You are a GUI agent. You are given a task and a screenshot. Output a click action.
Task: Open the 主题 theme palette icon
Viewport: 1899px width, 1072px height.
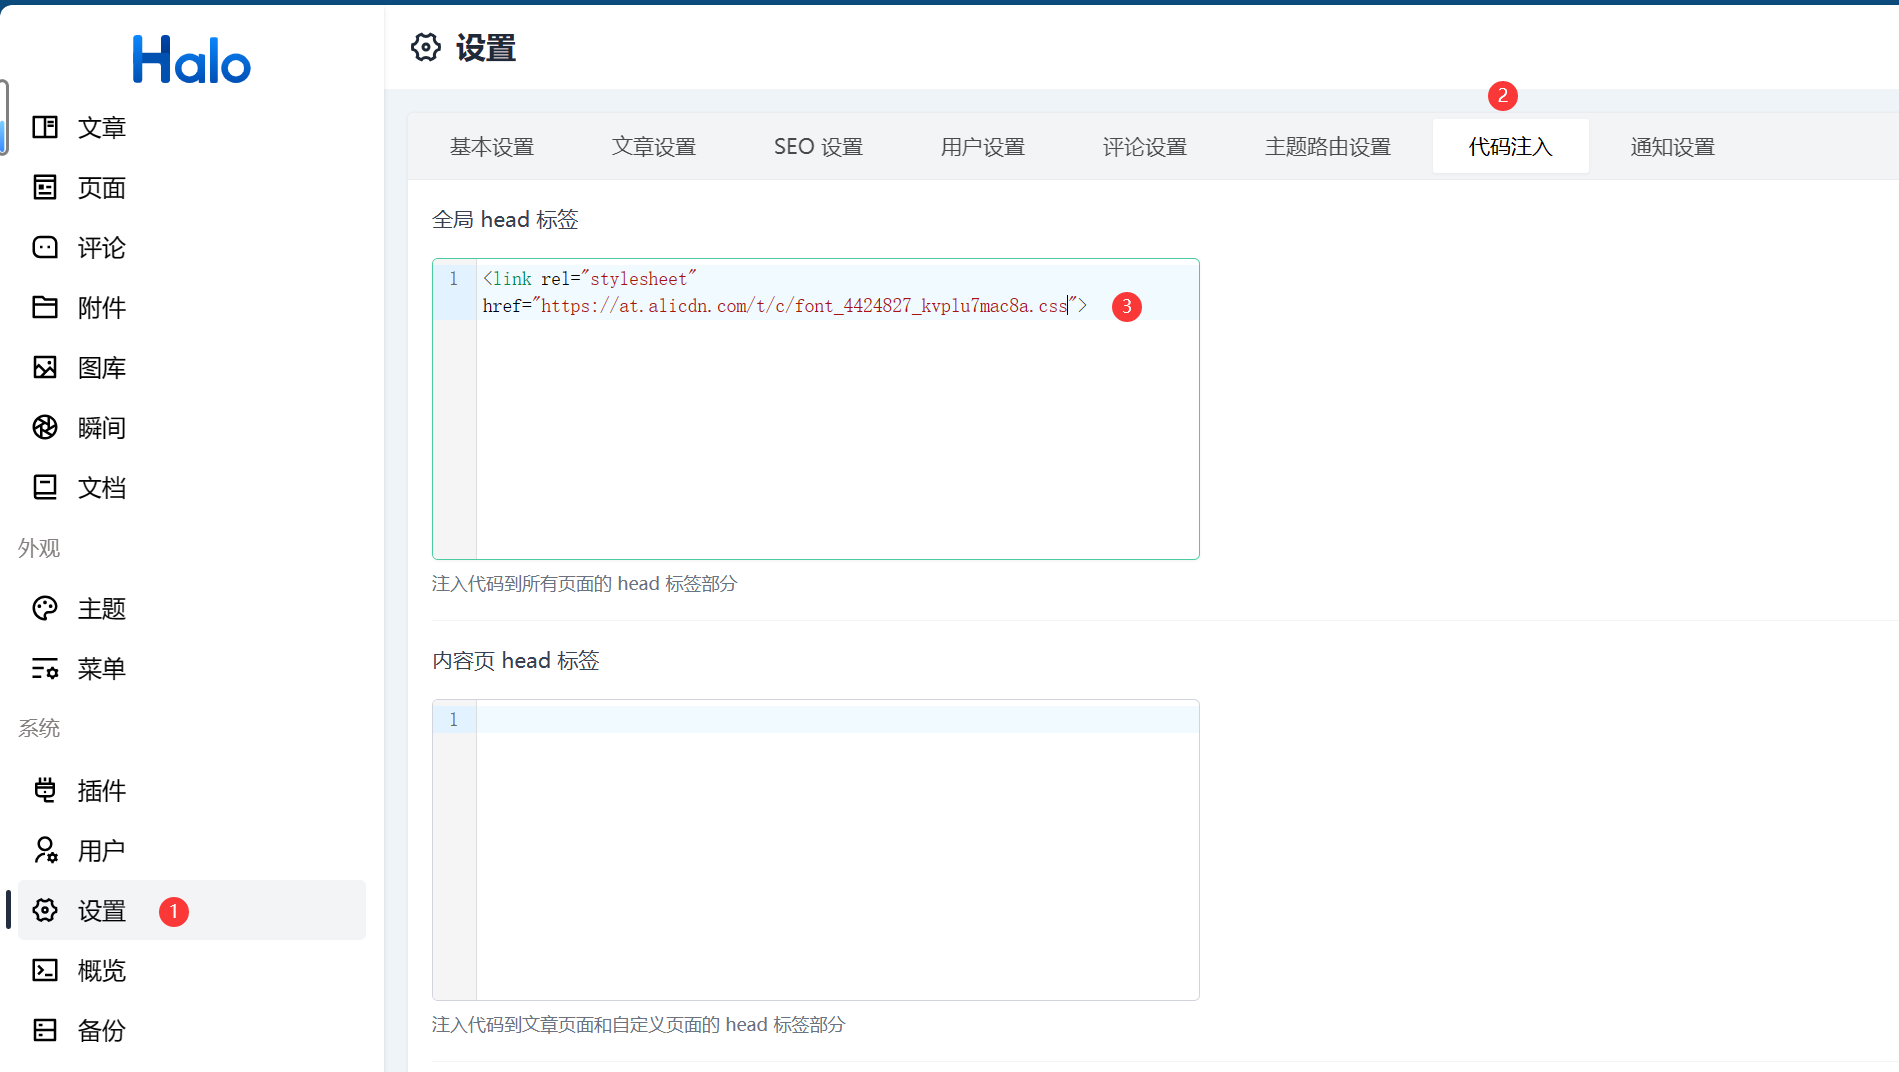pyautogui.click(x=45, y=608)
